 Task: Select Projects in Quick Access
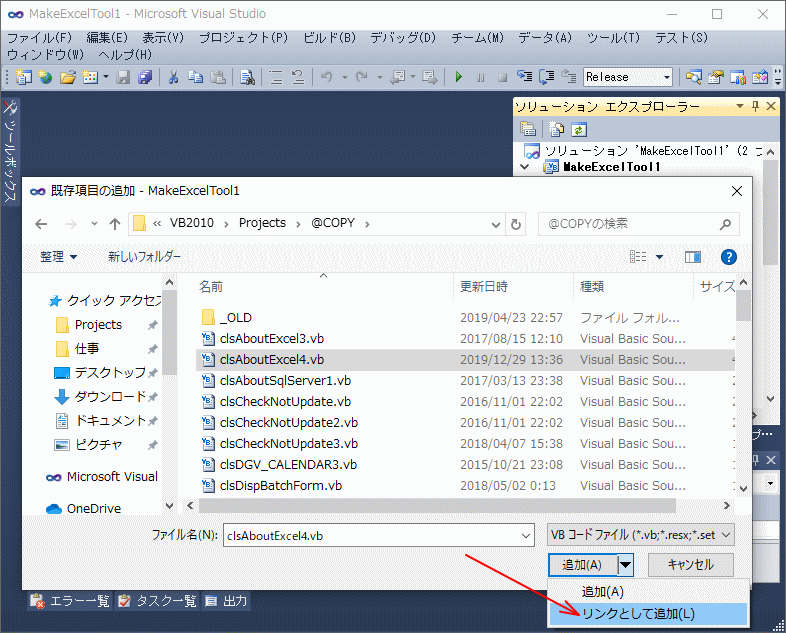tap(98, 325)
